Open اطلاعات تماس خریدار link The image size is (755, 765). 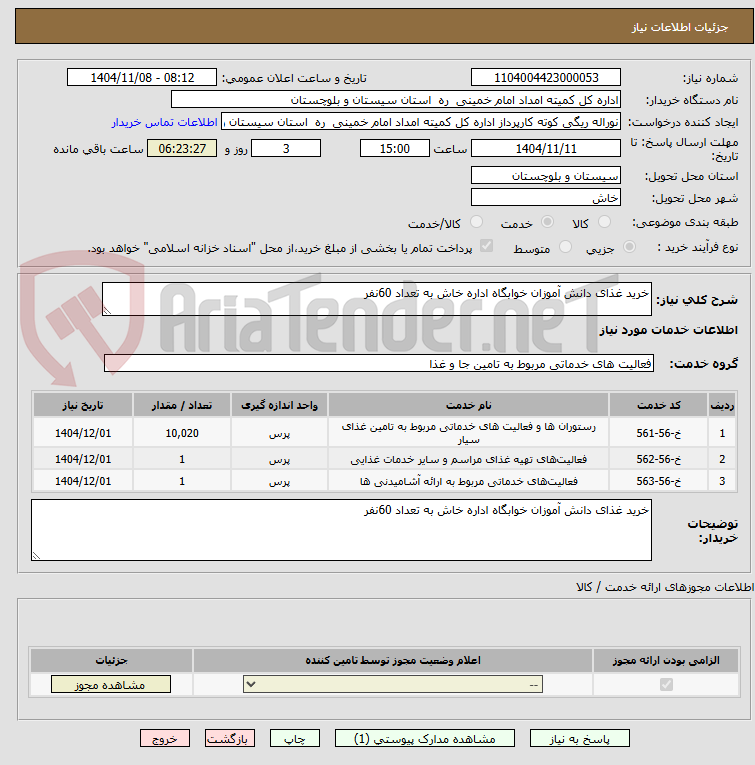coord(164,122)
